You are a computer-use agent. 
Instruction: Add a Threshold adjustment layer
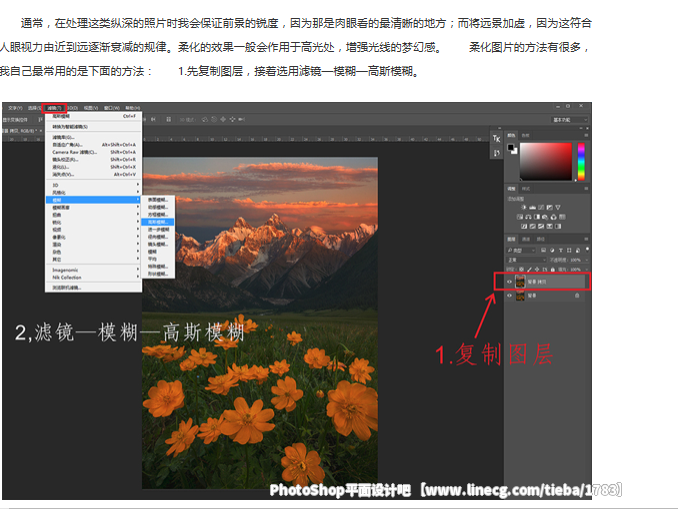tap(541, 226)
